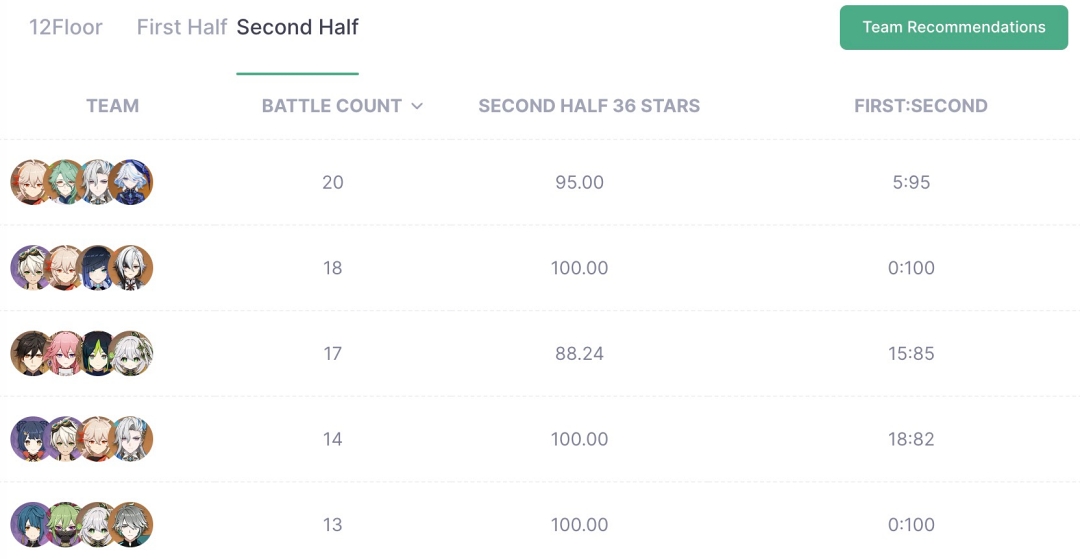Click blue-haired third avatar in 18-battle team
This screenshot has height=559, width=1080.
click(x=98, y=268)
